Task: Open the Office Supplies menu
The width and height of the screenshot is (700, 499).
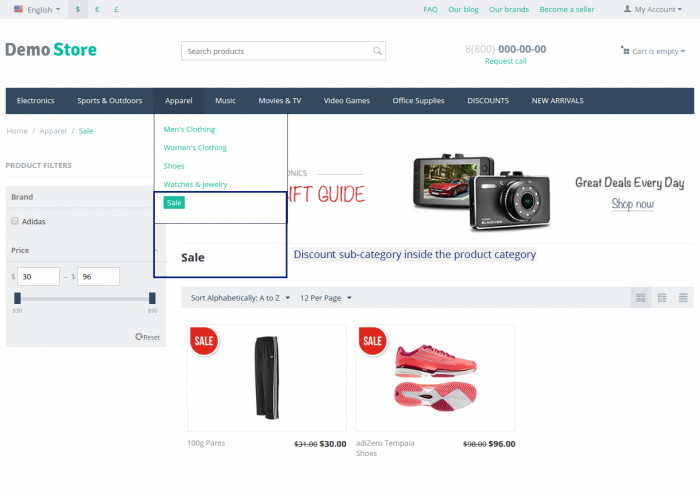Action: [418, 101]
